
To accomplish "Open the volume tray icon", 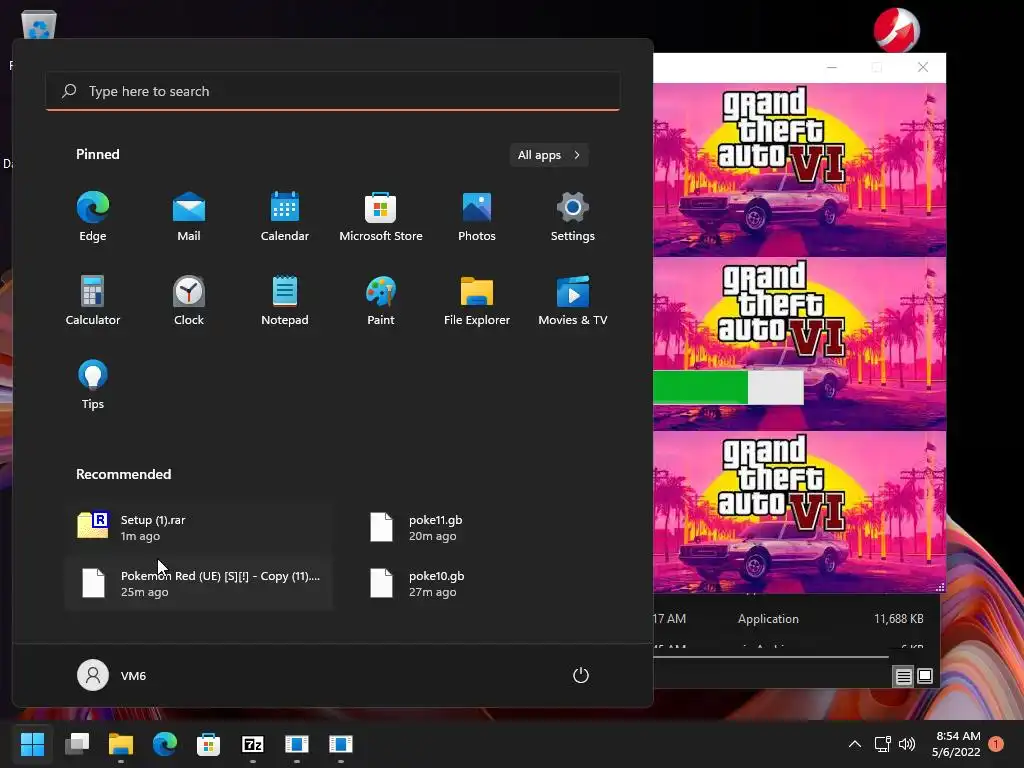I will click(x=906, y=744).
